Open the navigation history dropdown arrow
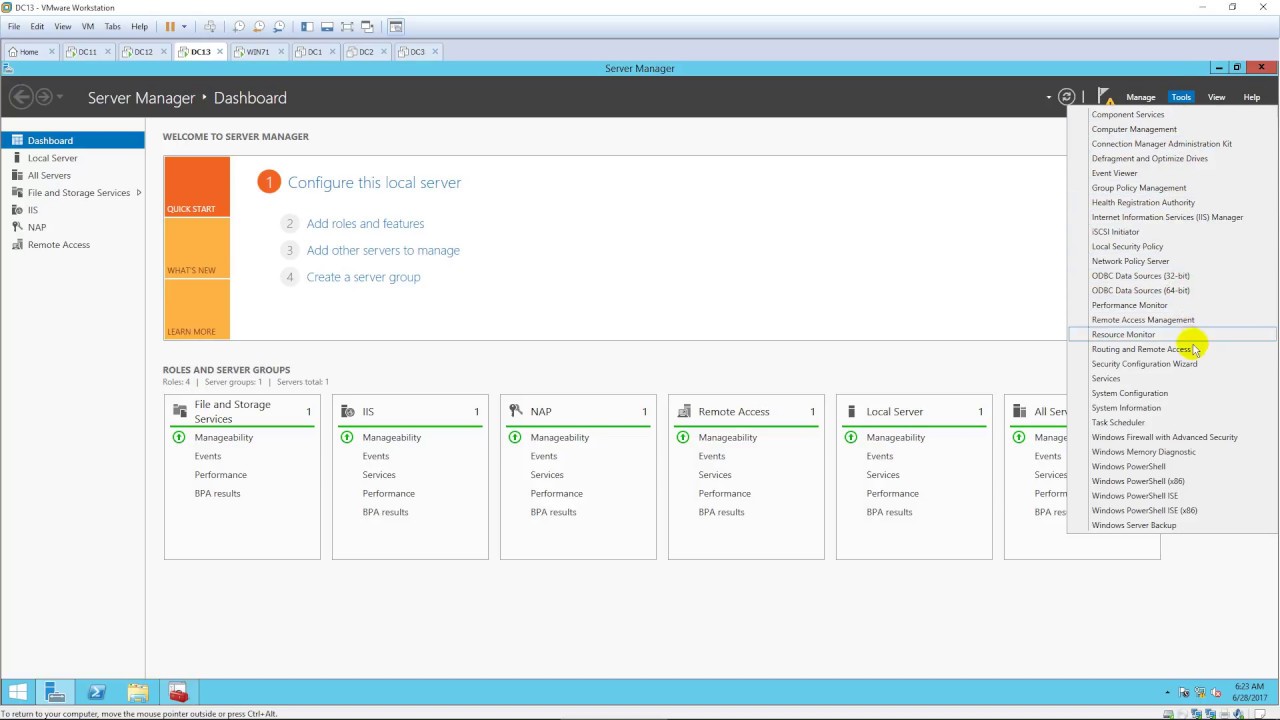 click(x=60, y=97)
